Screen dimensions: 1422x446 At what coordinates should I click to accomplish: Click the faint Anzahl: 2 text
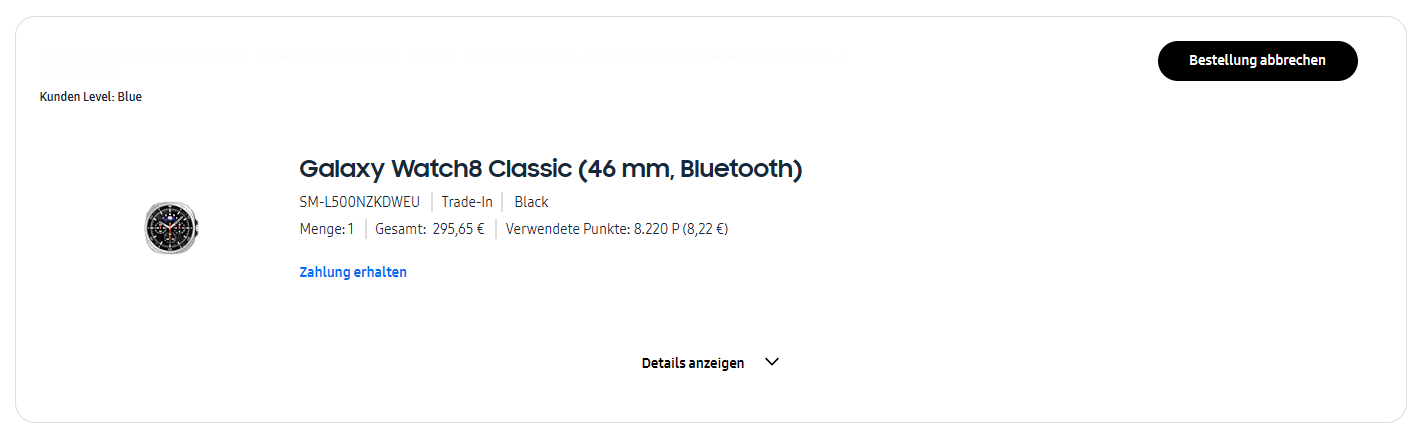pos(432,57)
